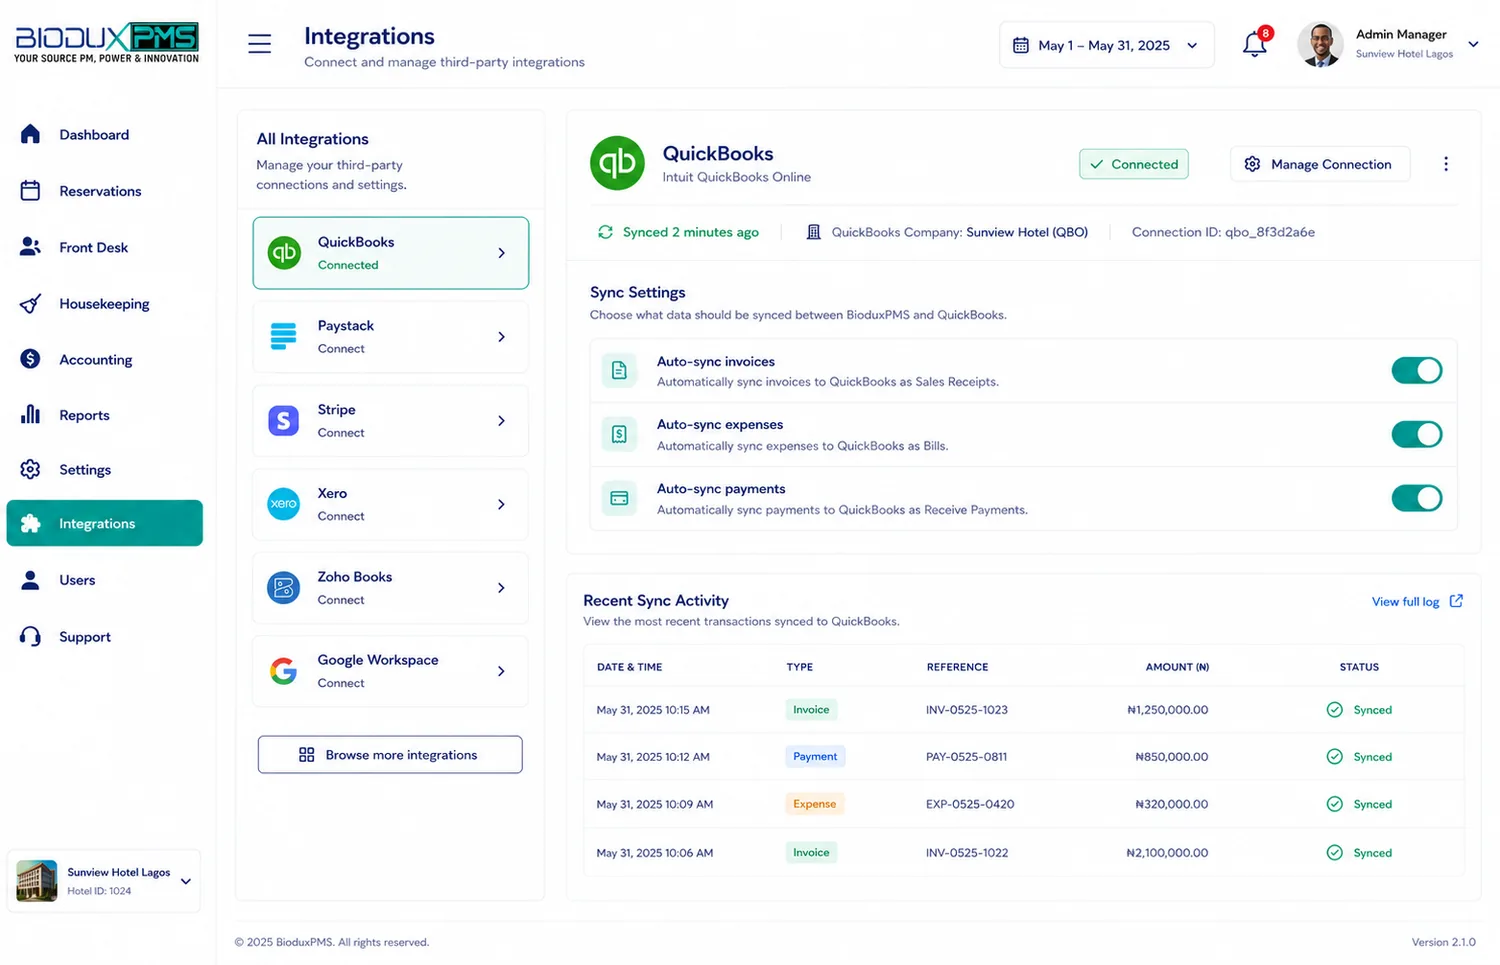
Task: Toggle Auto-sync expenses switch
Action: tap(1417, 435)
